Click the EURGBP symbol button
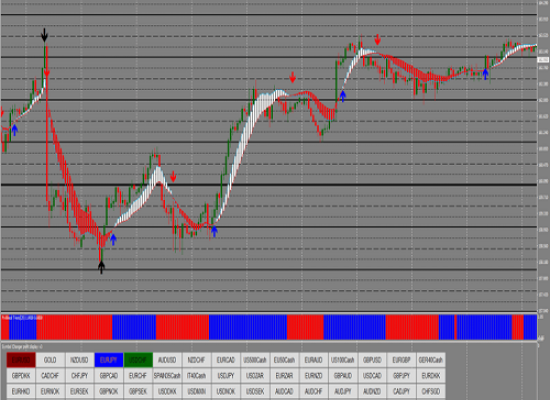 [402, 360]
